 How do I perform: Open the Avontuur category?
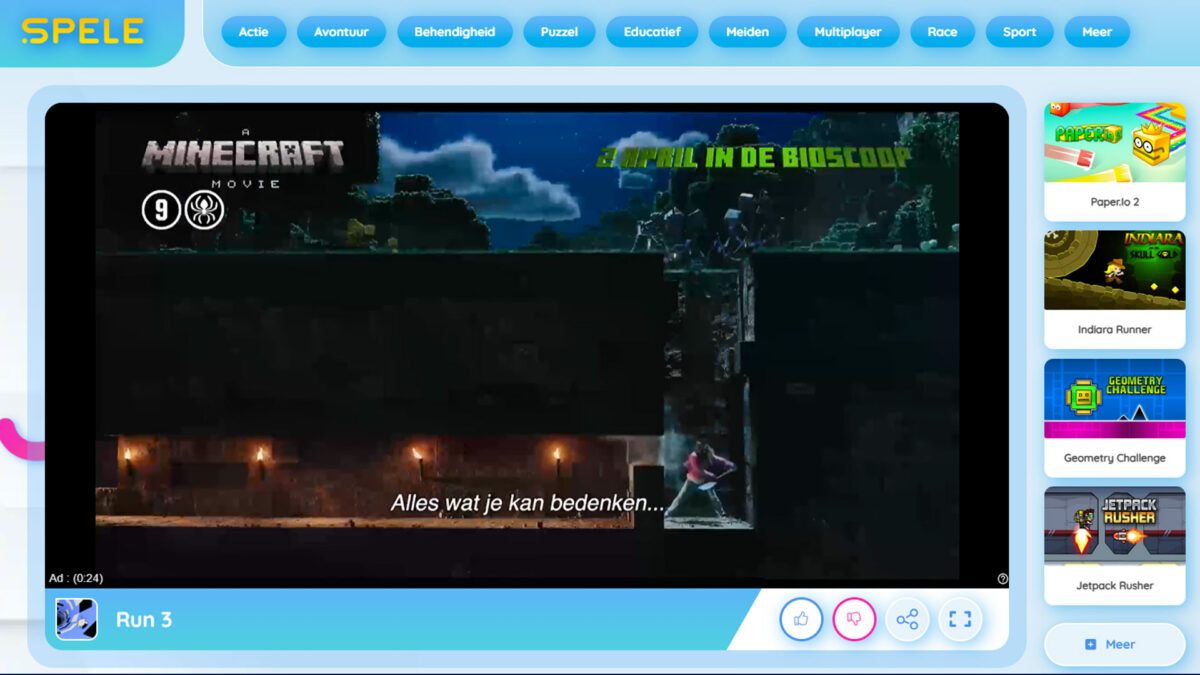click(341, 32)
